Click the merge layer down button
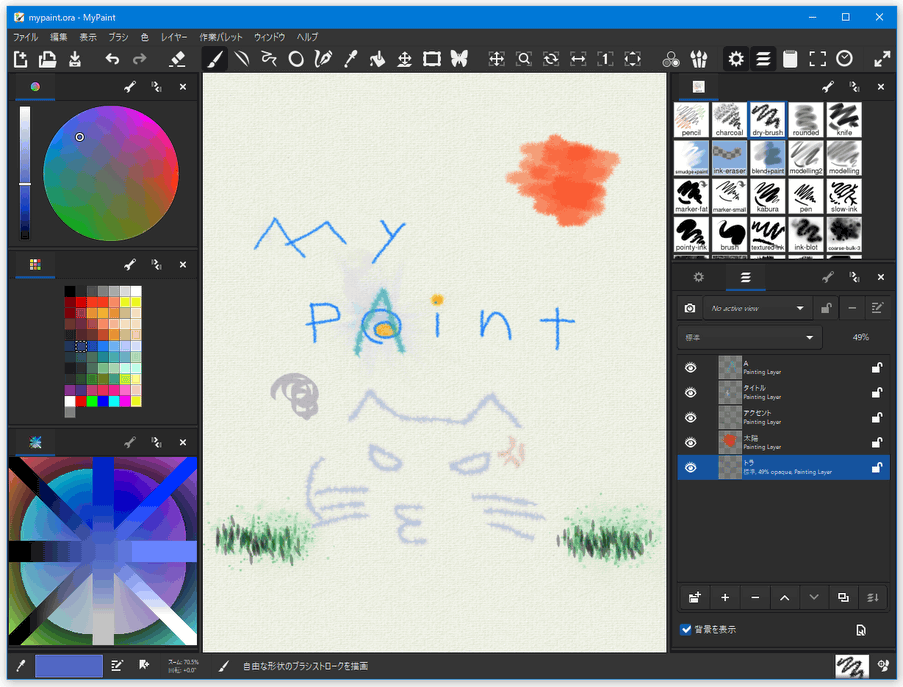This screenshot has width=903, height=687. pyautogui.click(x=873, y=598)
